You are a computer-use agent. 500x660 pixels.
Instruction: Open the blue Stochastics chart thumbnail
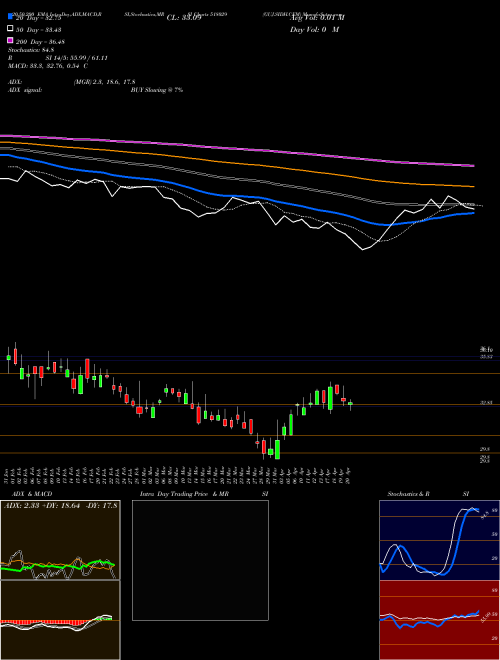point(439,540)
